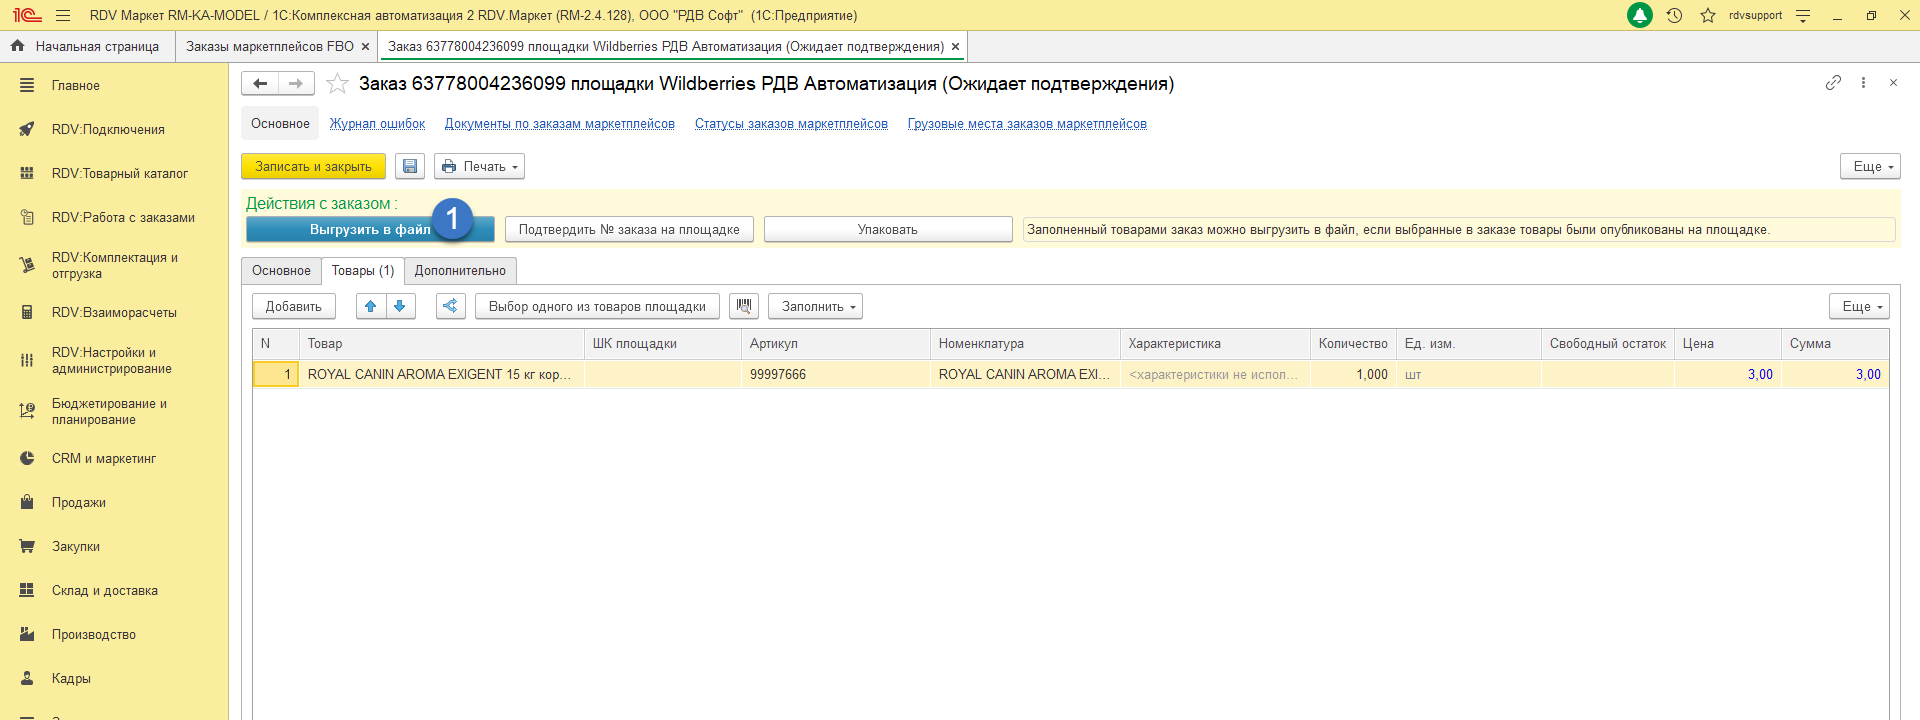Viewport: 1920px width, 720px height.
Task: Click the 1C logo icon
Action: 27,15
